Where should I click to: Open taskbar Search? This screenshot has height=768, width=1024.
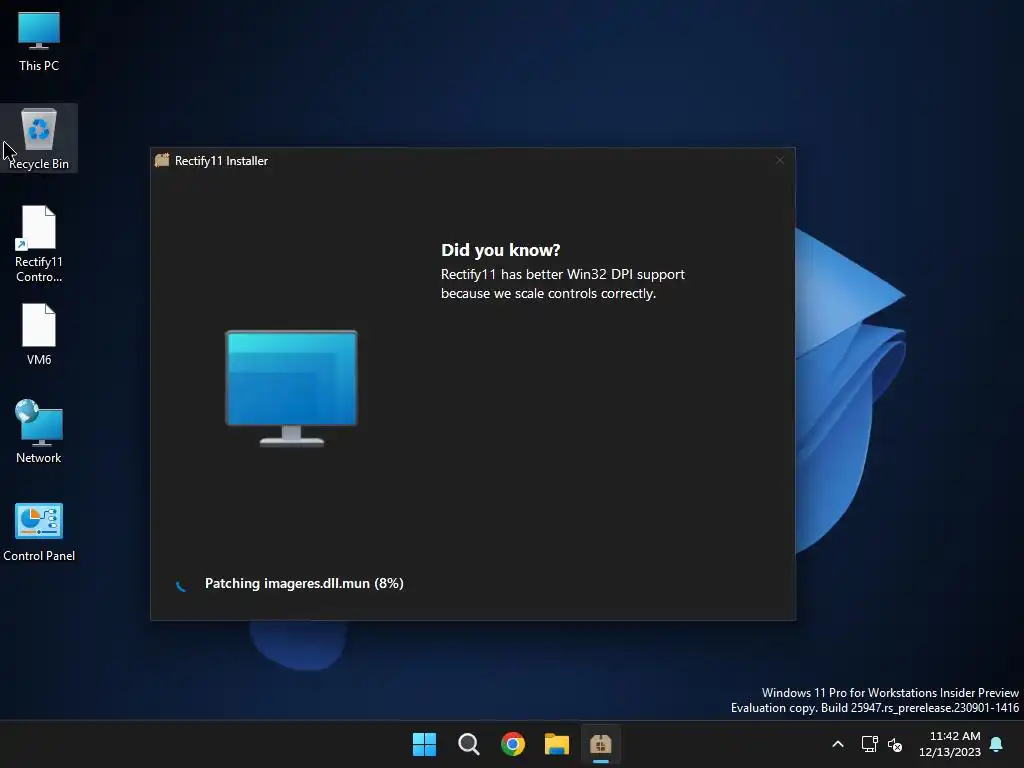click(x=468, y=744)
